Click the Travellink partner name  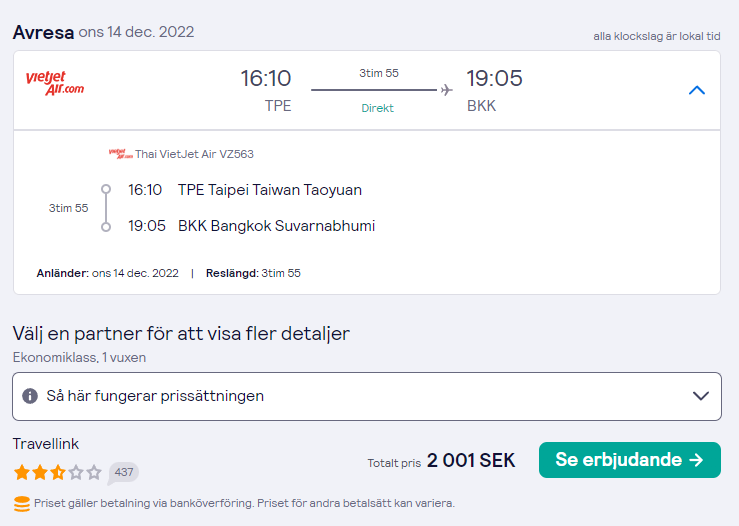tap(46, 443)
